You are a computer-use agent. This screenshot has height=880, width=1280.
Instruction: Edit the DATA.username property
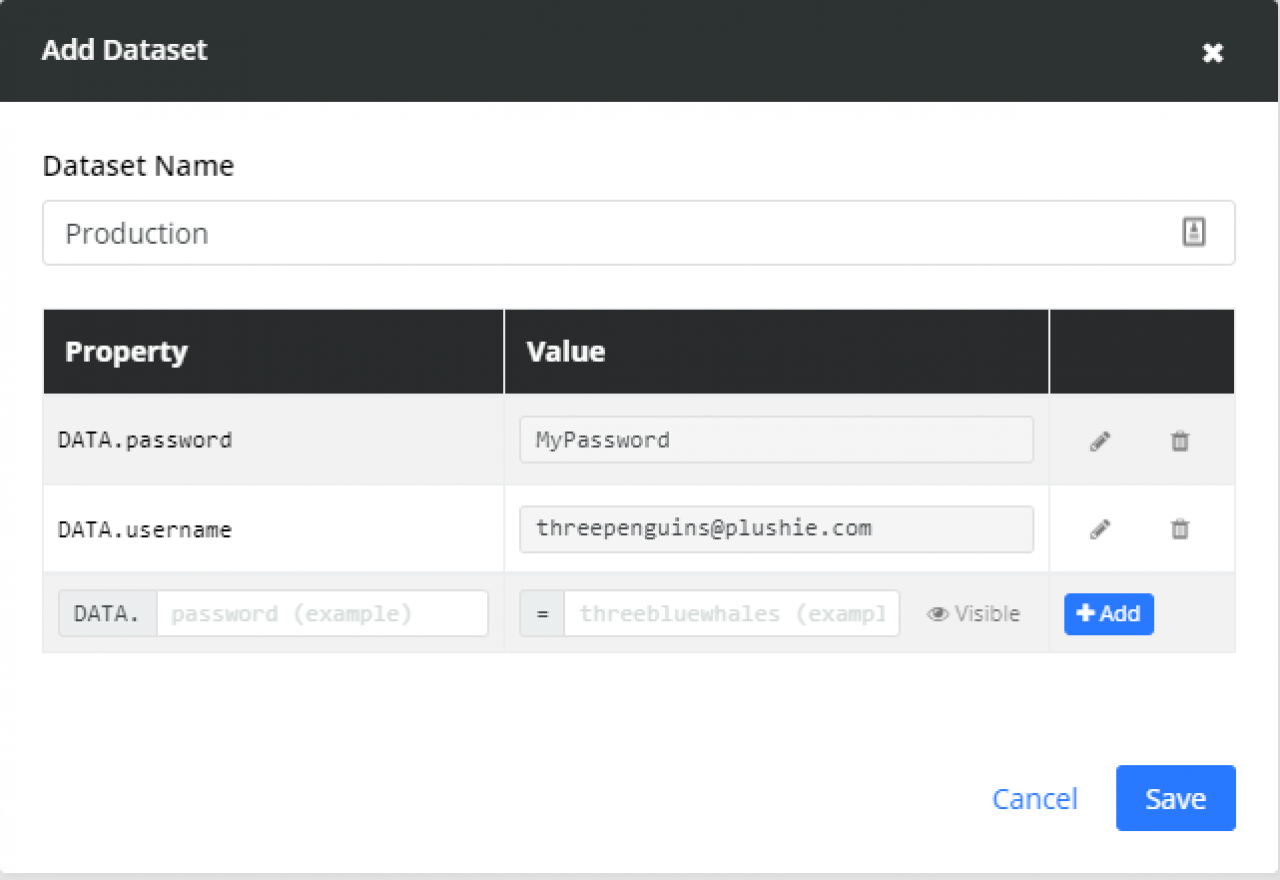coord(1099,529)
